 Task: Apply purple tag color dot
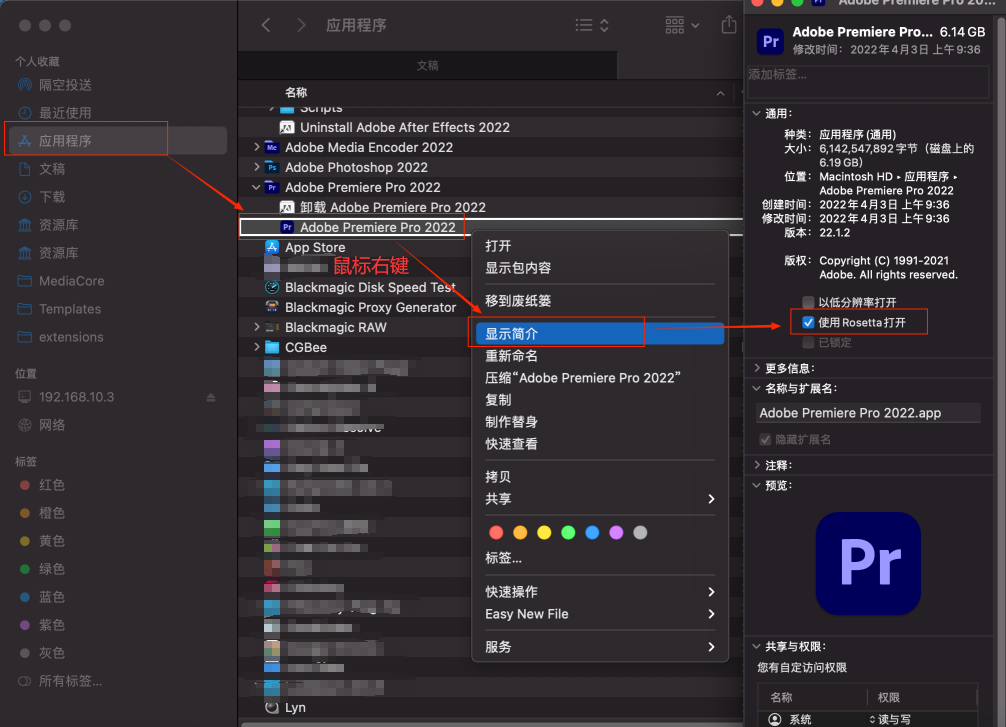click(616, 533)
